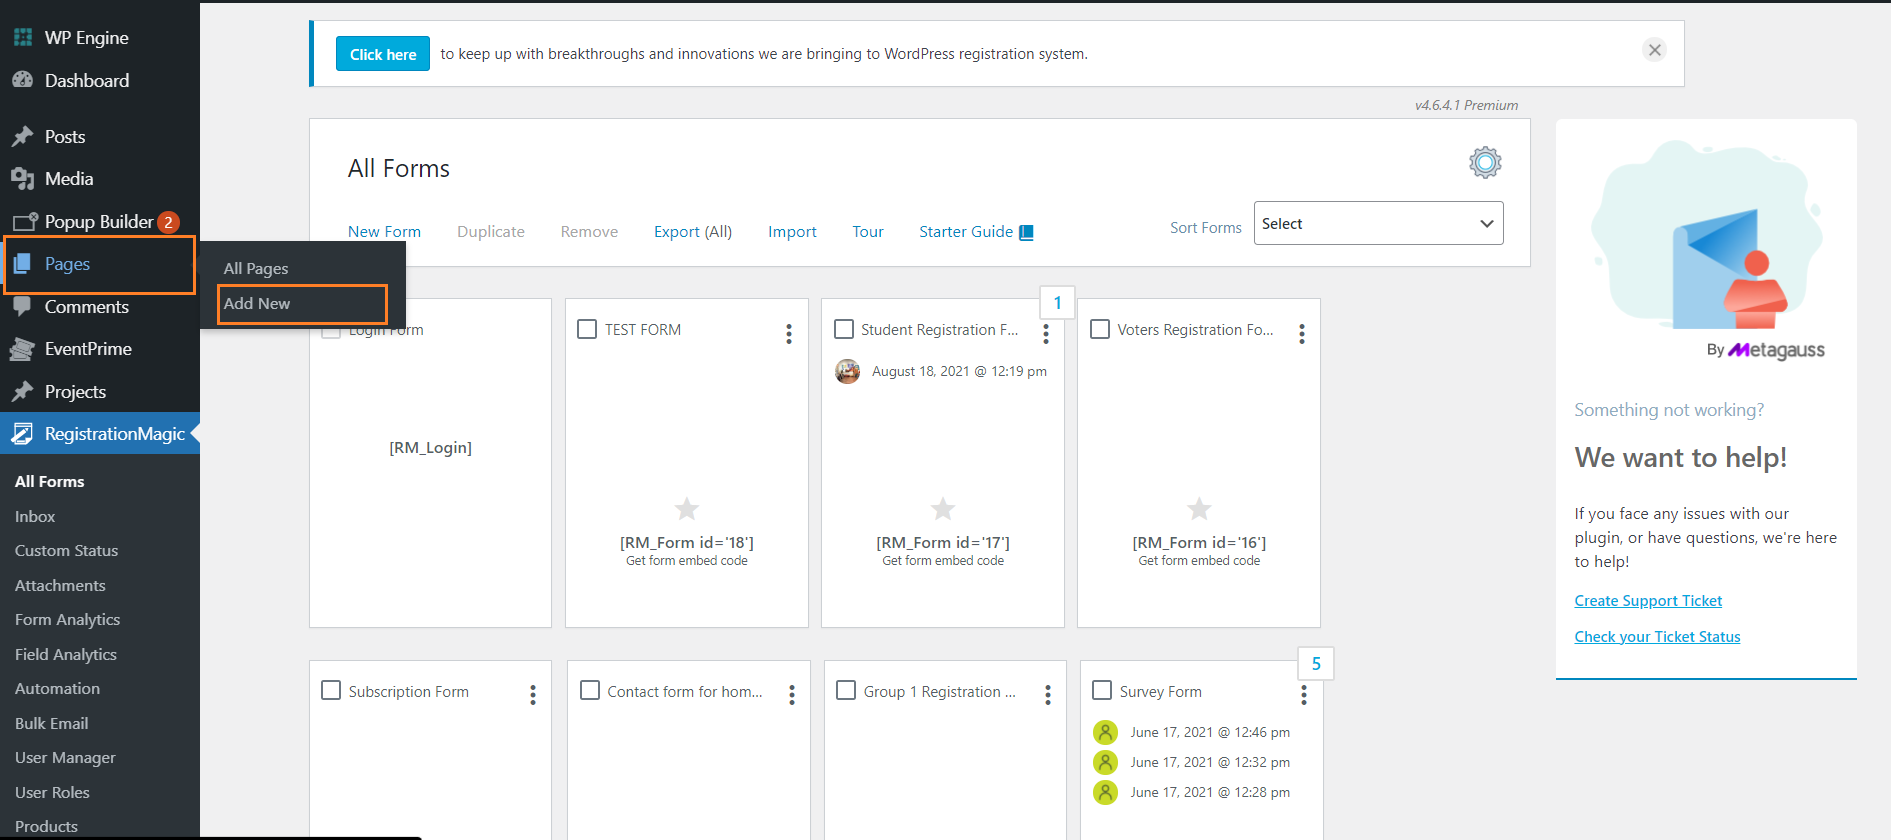This screenshot has height=840, width=1891.
Task: Dismiss the notification banner with X icon
Action: pos(1654,50)
